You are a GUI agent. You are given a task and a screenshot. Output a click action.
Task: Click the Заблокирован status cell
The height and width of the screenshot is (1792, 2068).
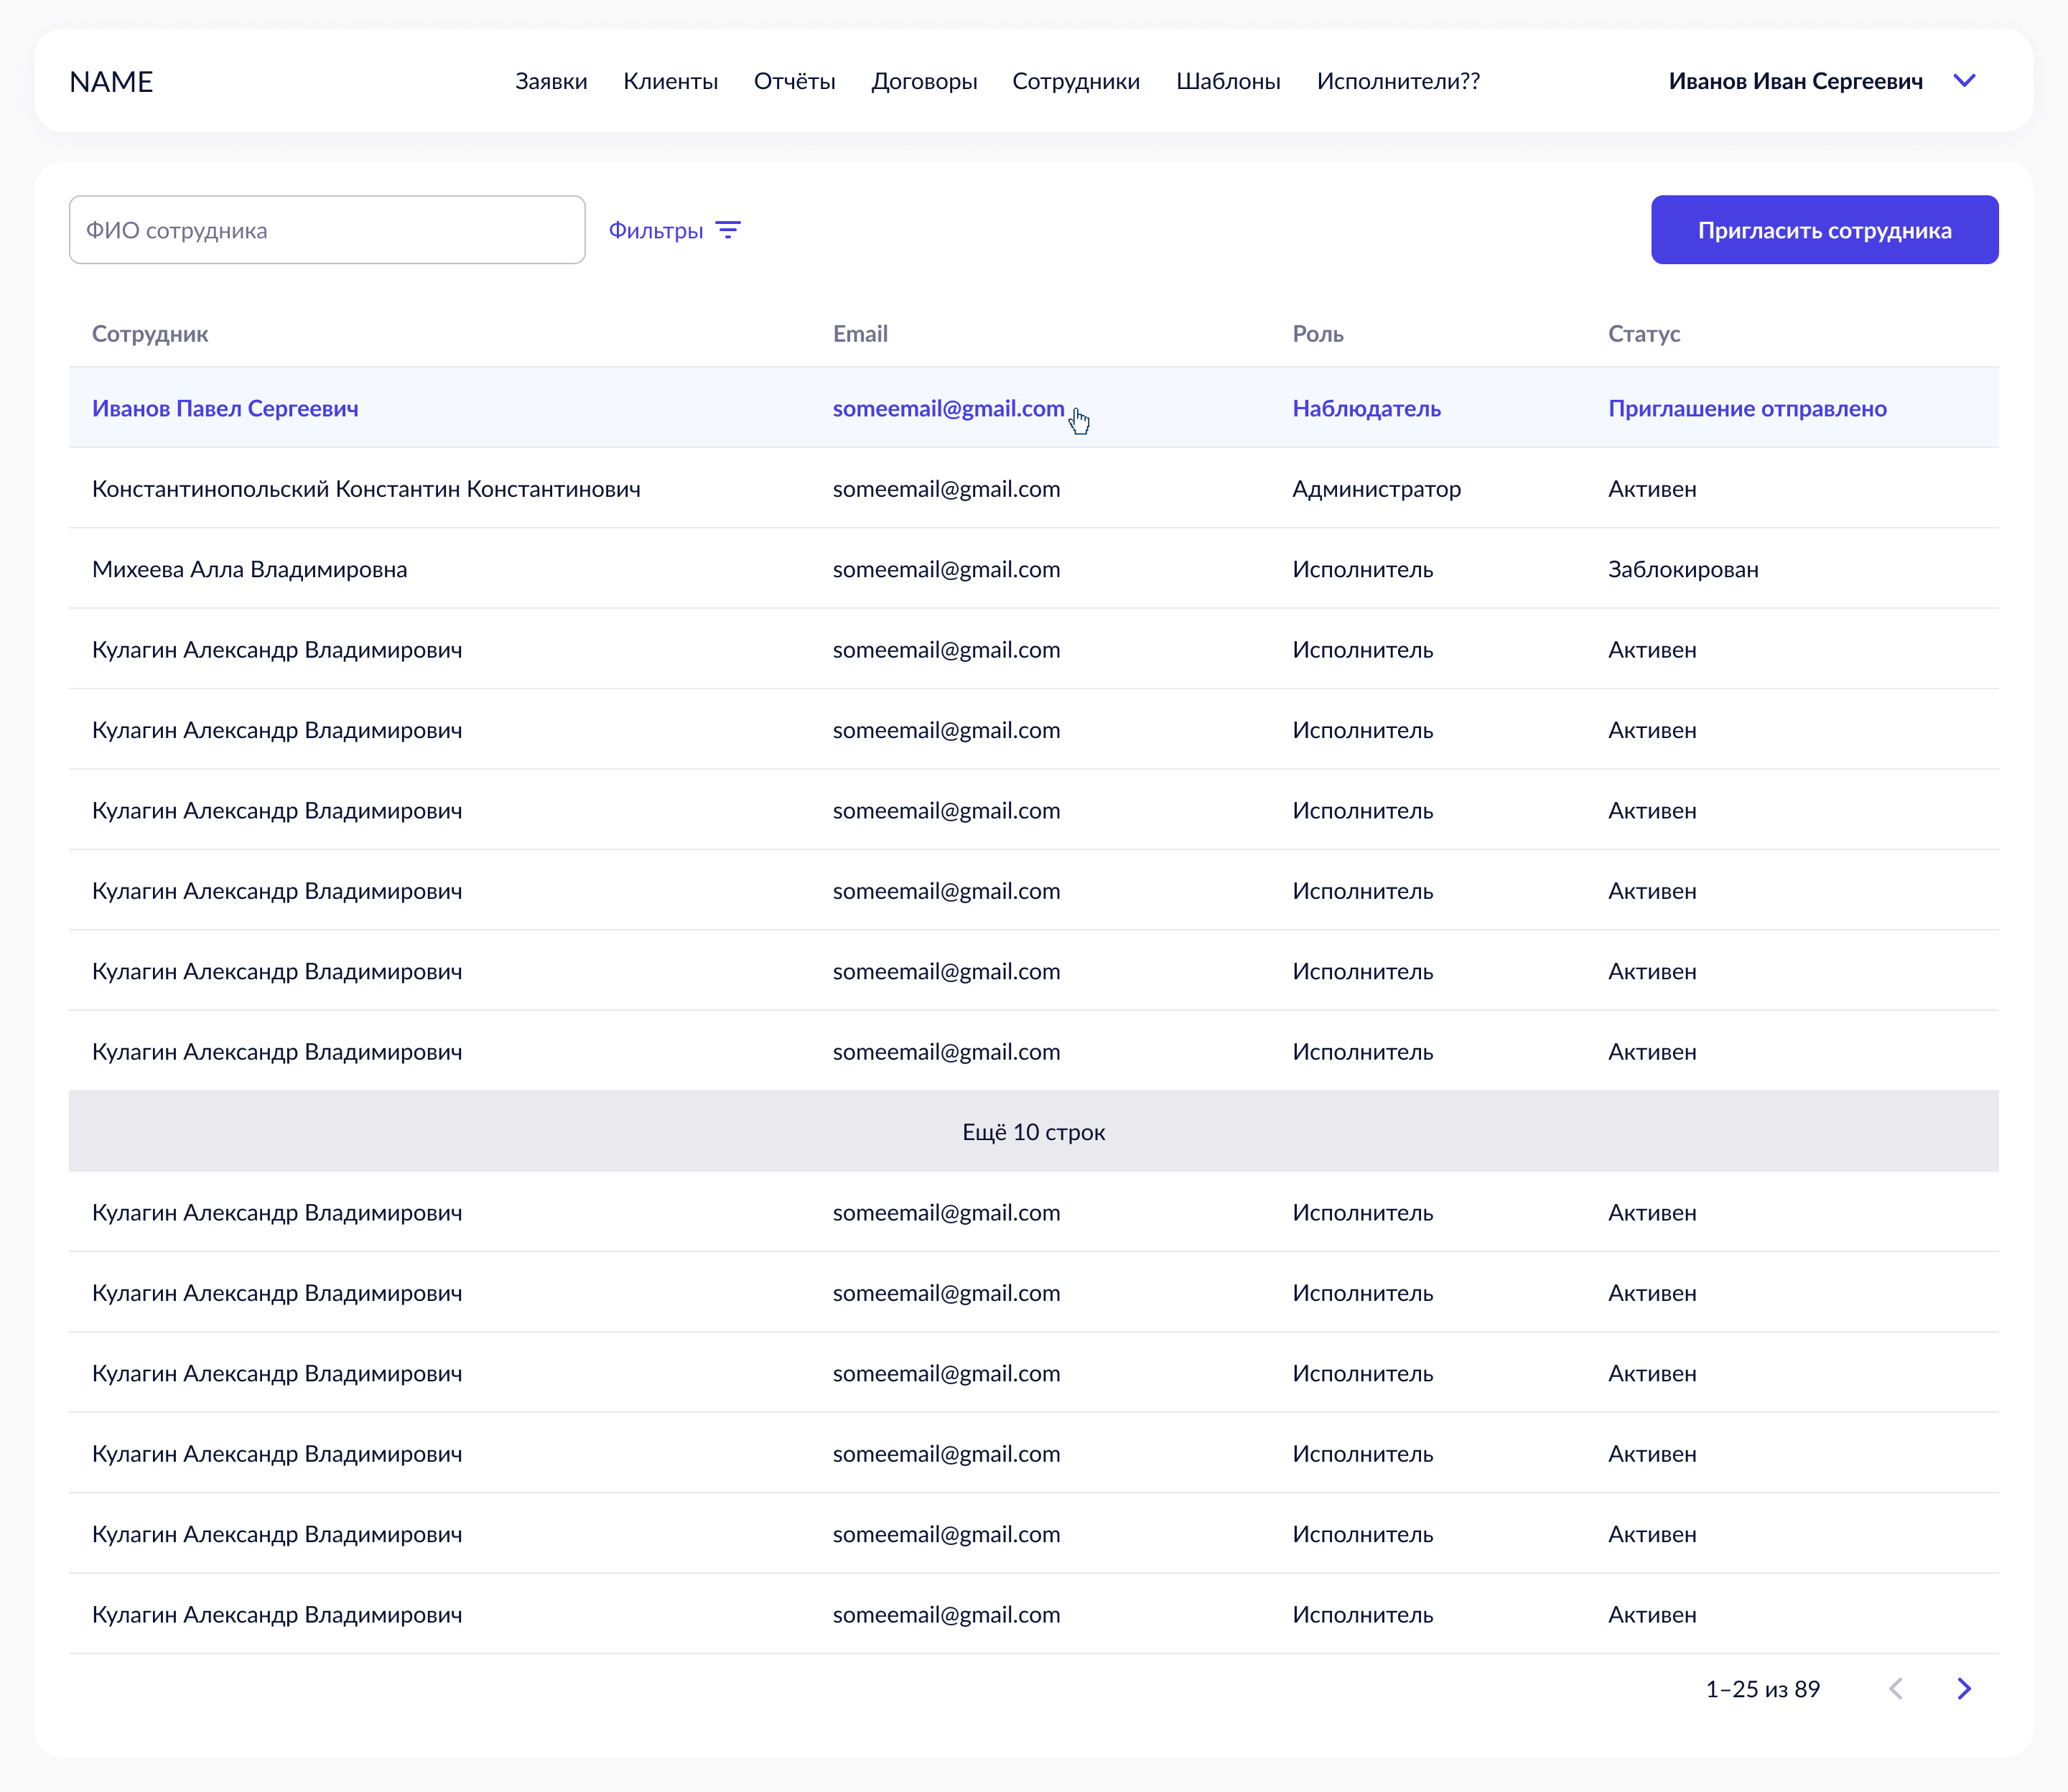1683,569
